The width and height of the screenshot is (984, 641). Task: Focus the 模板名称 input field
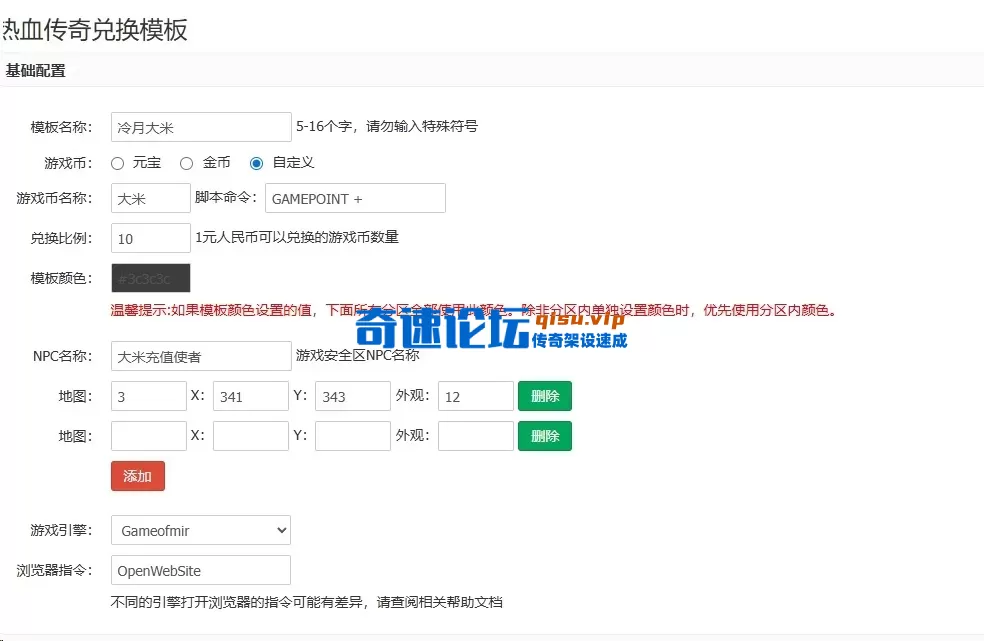(x=201, y=127)
